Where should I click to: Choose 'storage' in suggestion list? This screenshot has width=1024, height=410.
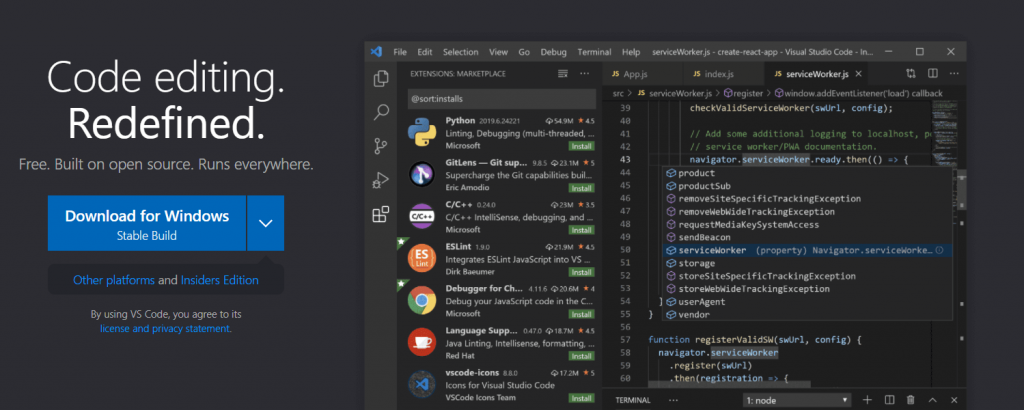[808, 263]
